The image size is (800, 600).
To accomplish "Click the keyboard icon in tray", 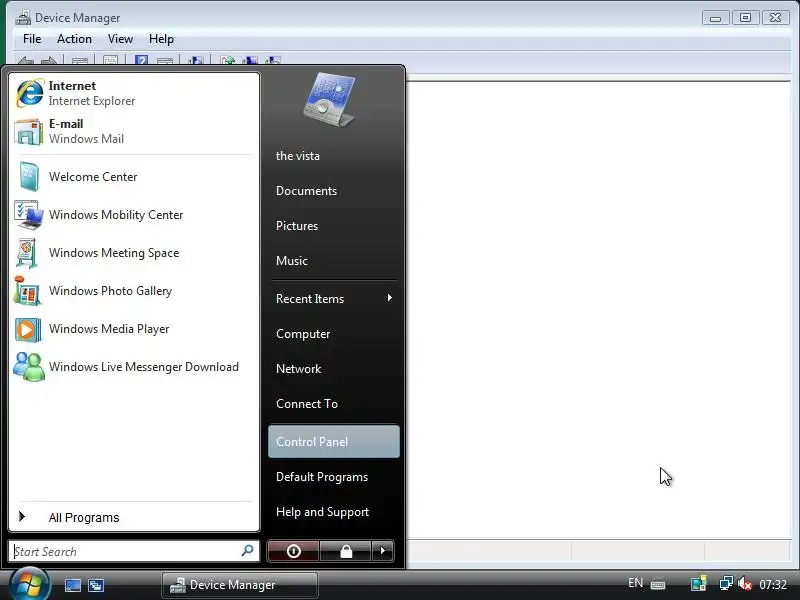I will coord(658,584).
